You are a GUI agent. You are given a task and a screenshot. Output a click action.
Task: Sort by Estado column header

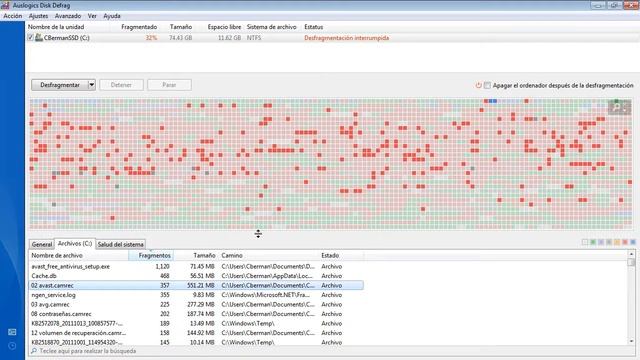341,256
